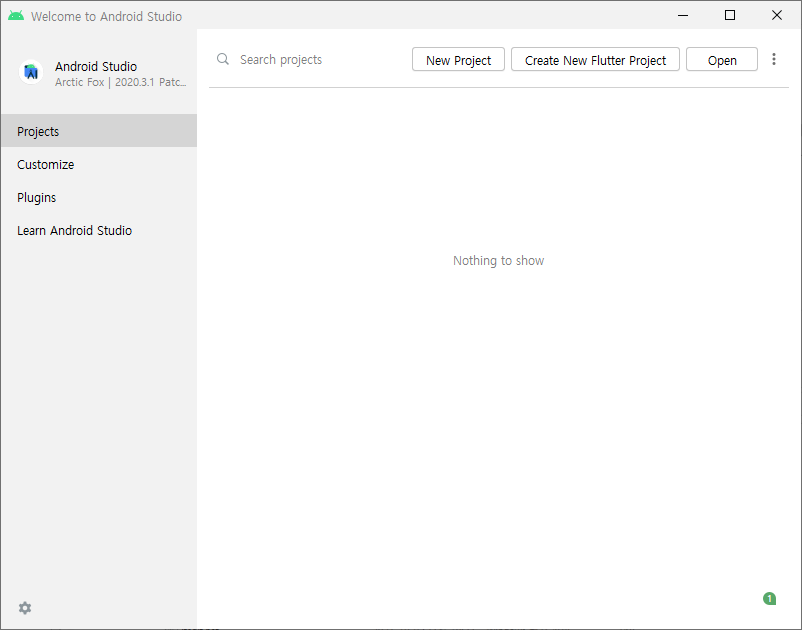The image size is (802, 630).
Task: Select the Projects tab in sidebar
Action: coord(99,131)
